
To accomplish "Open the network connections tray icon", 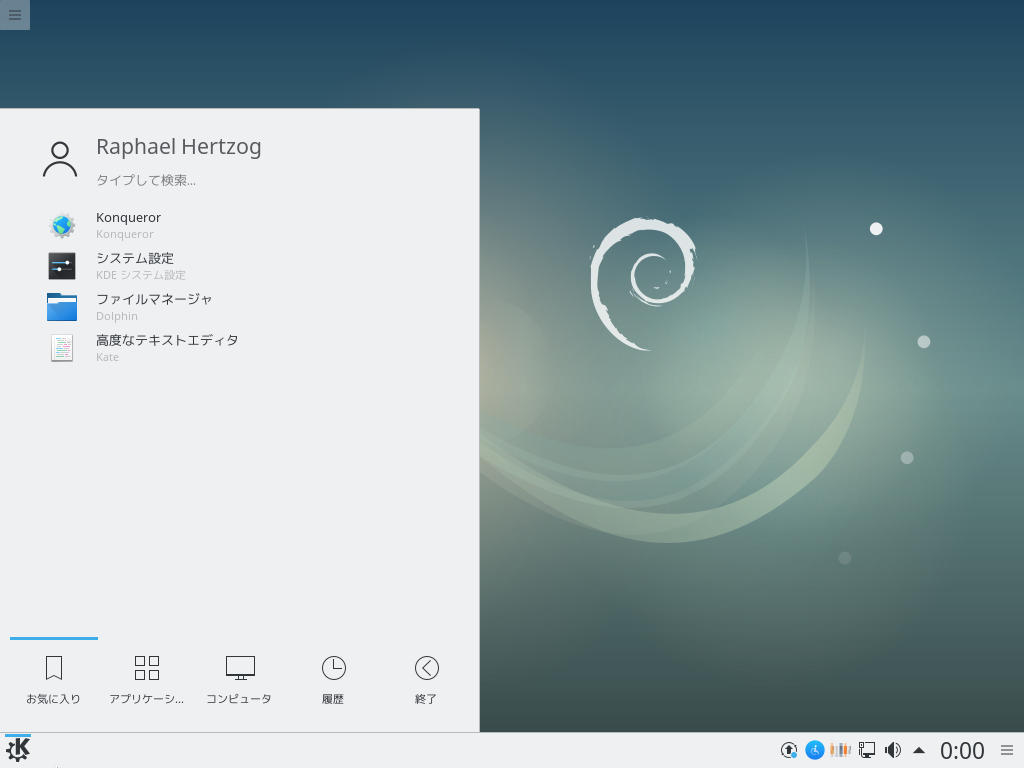I will tap(865, 750).
